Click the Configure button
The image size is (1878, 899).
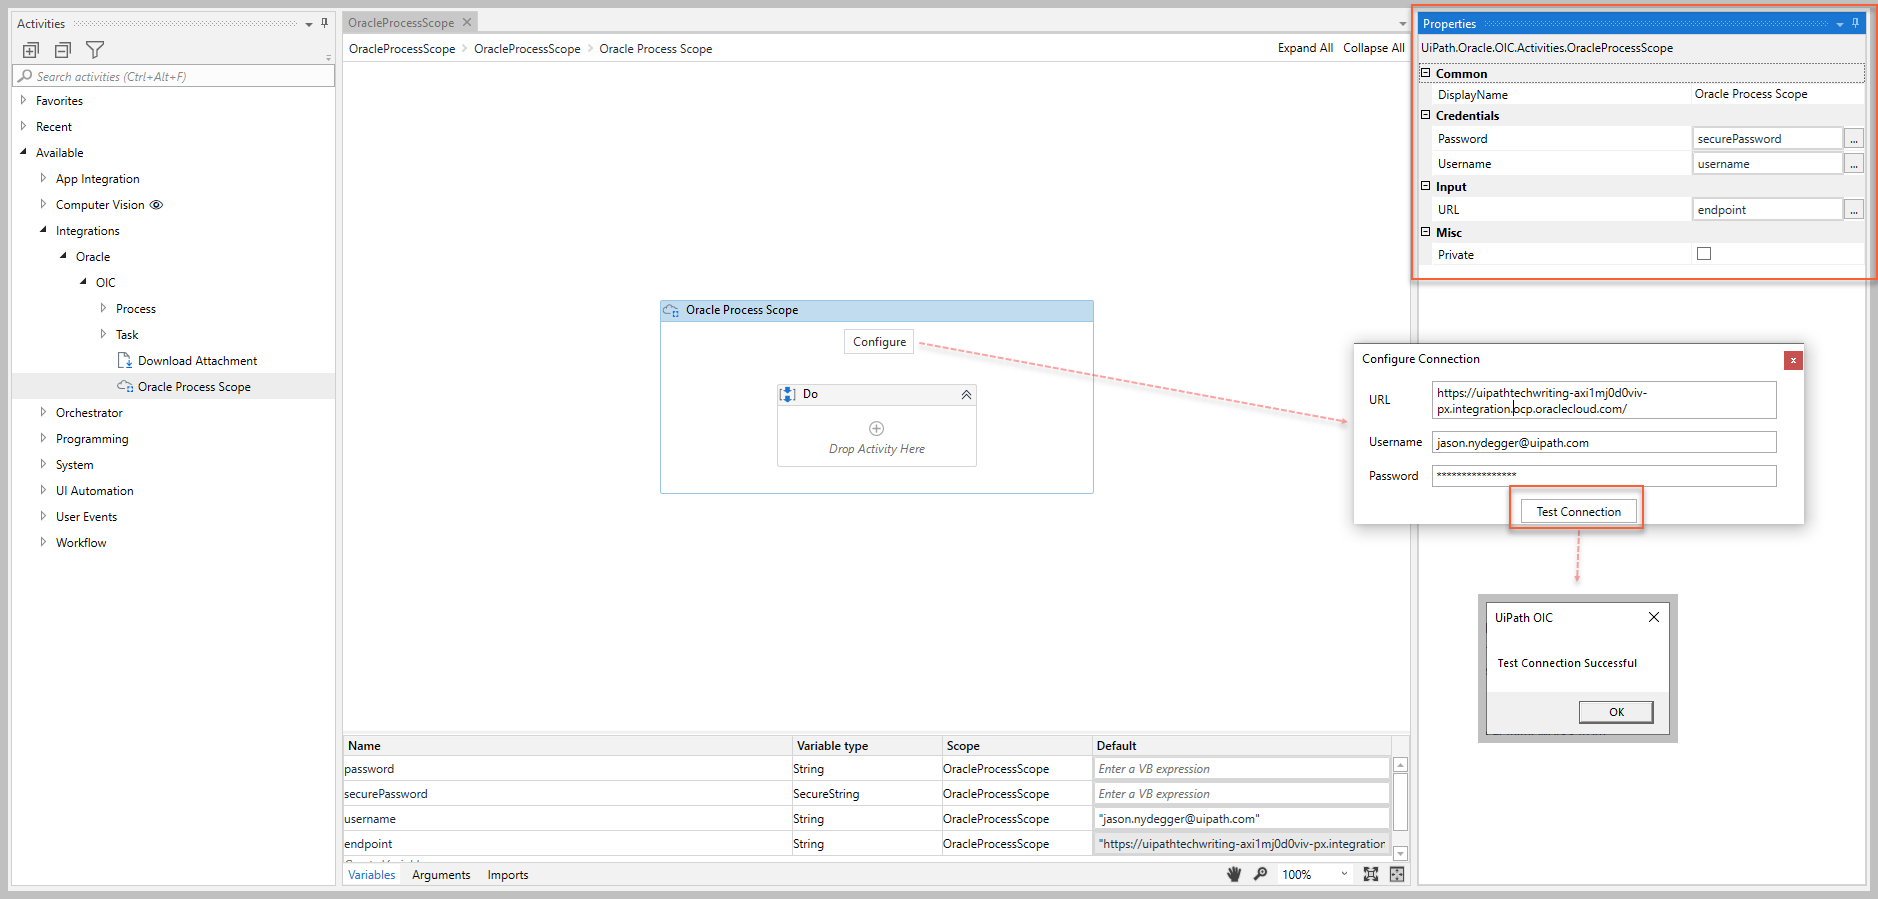tap(879, 342)
